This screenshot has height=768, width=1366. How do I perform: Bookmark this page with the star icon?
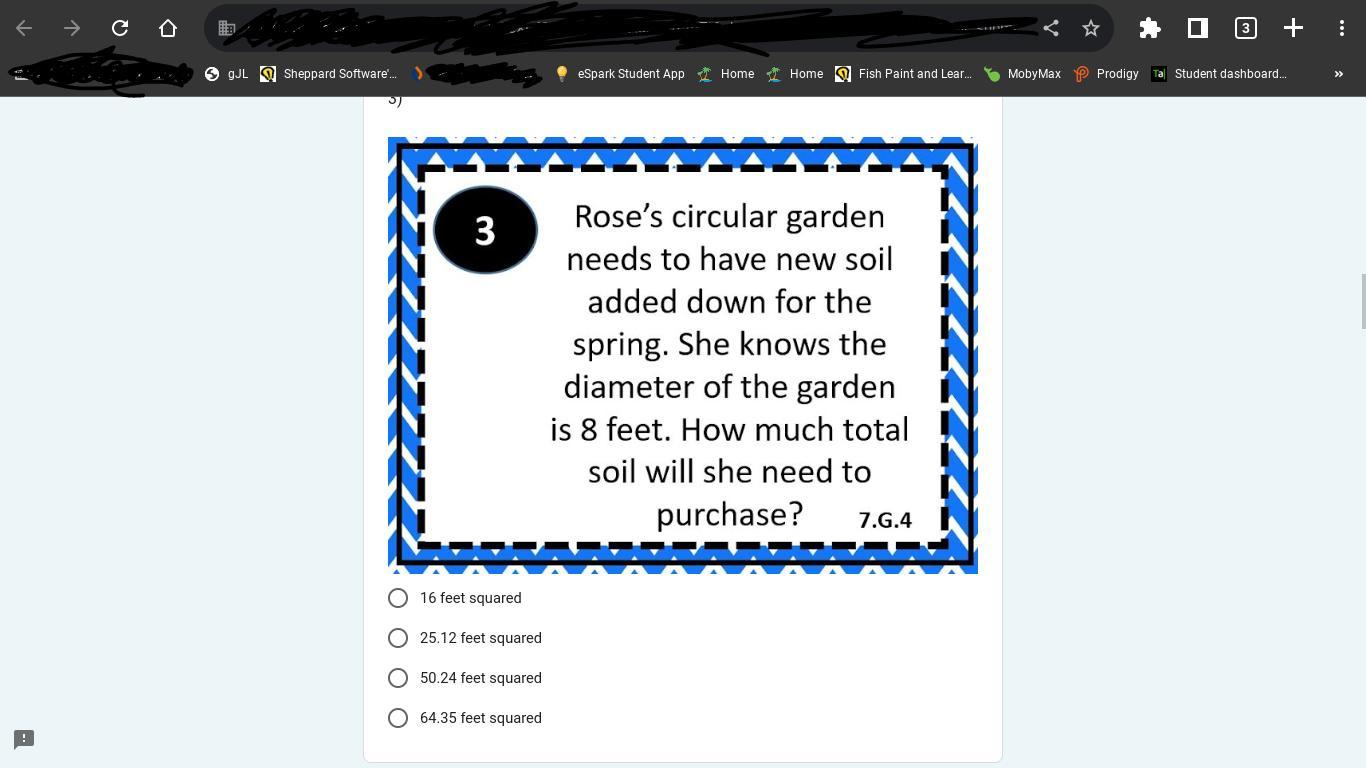coord(1091,28)
